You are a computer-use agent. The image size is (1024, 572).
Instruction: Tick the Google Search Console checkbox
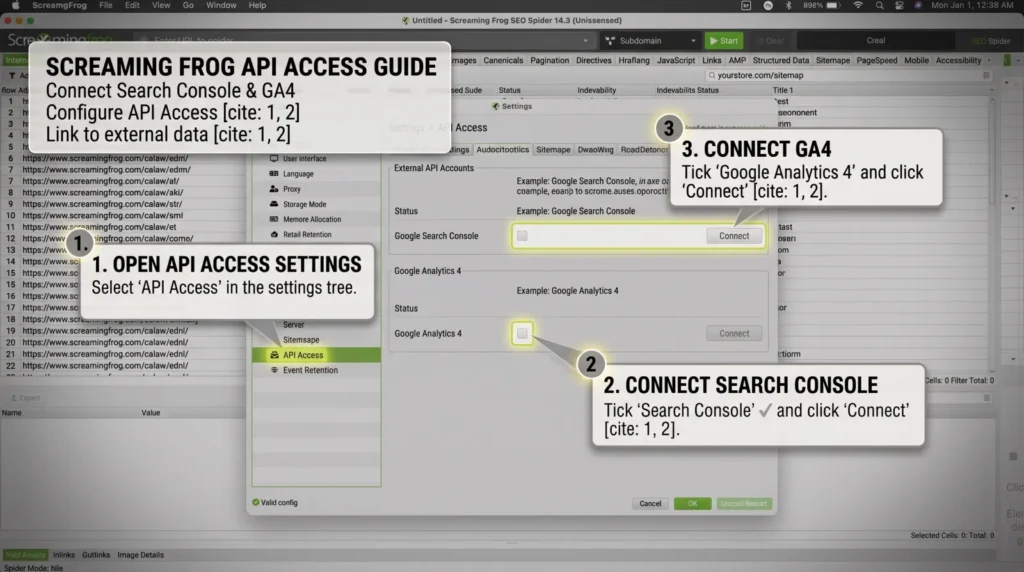[x=522, y=236]
